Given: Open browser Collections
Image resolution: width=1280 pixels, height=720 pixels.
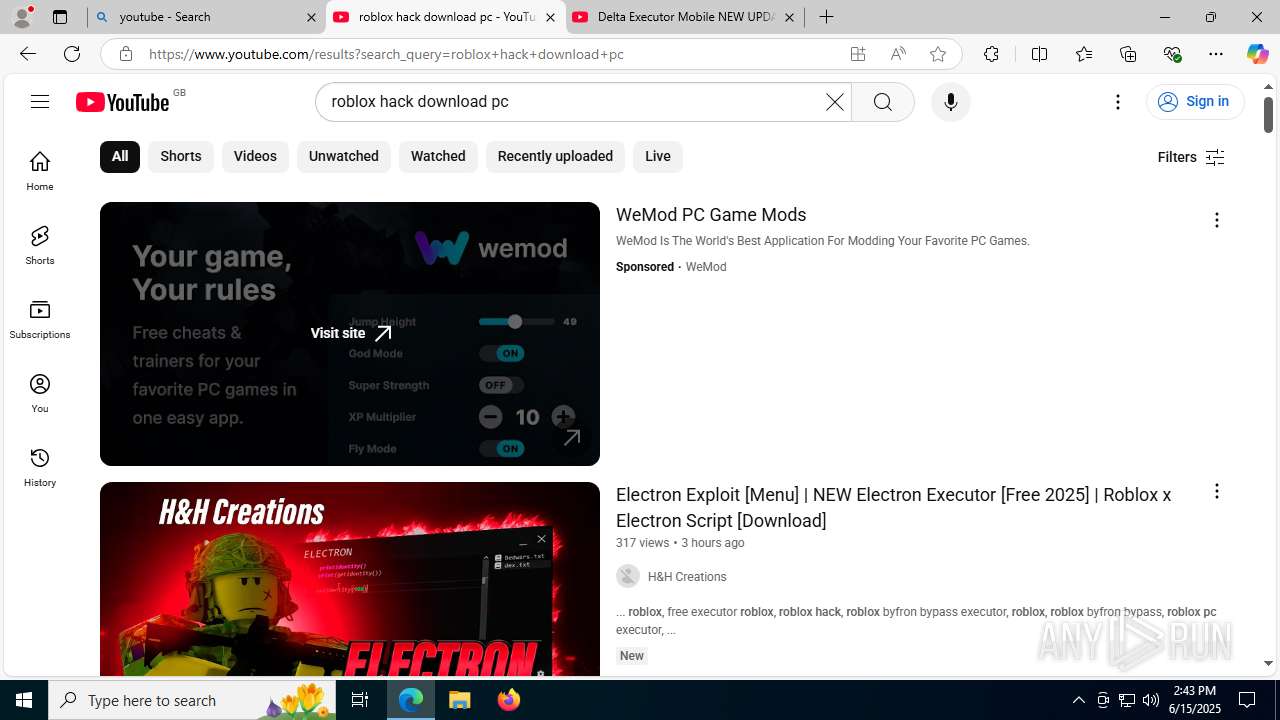Looking at the screenshot, I should [x=1128, y=54].
